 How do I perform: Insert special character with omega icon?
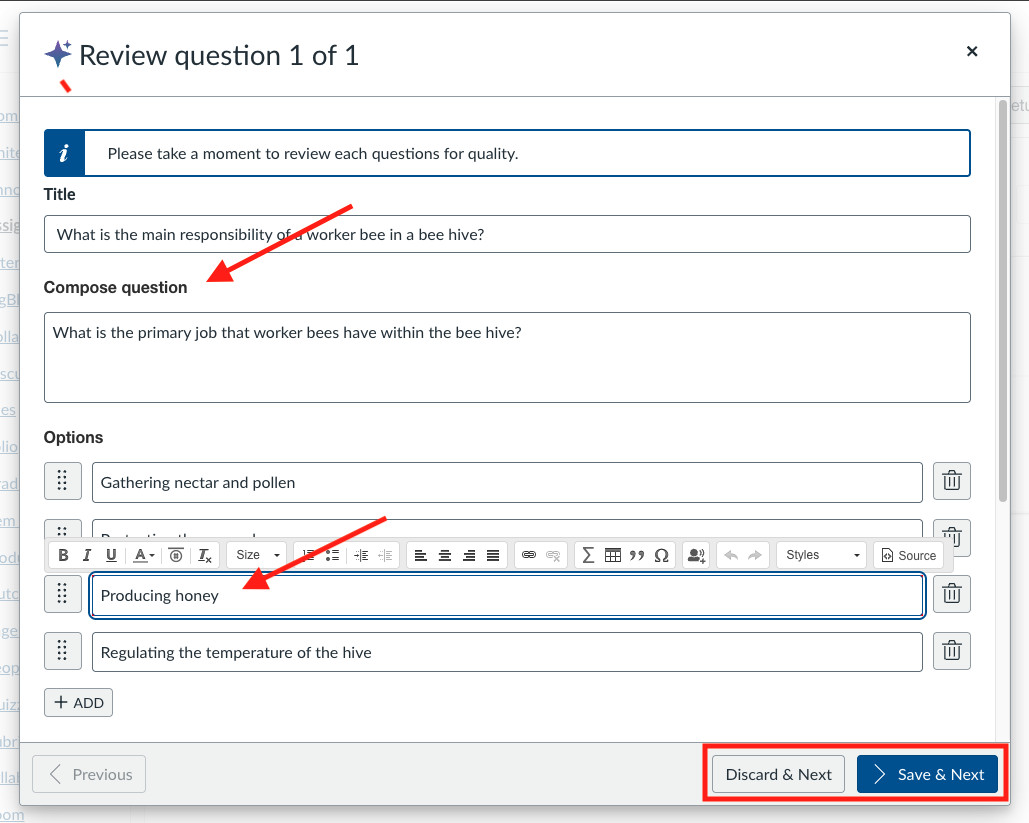662,555
